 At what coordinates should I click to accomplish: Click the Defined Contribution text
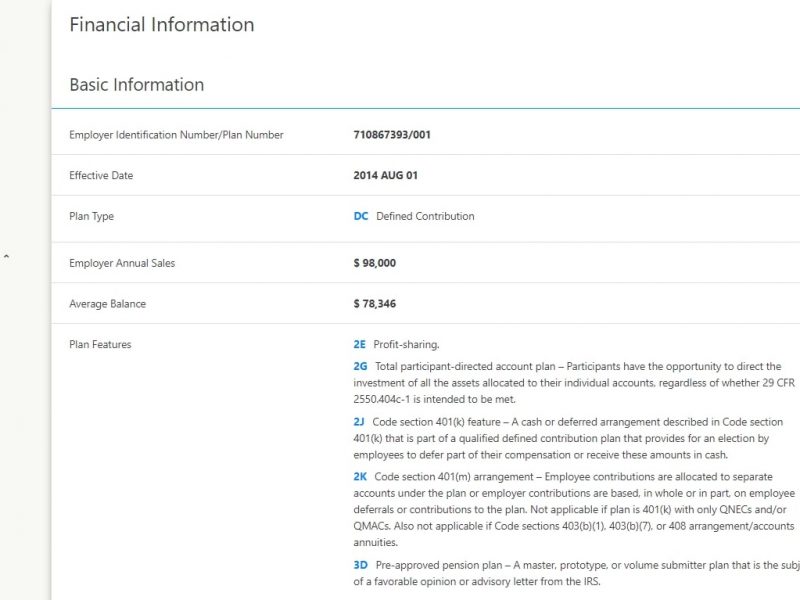point(425,216)
